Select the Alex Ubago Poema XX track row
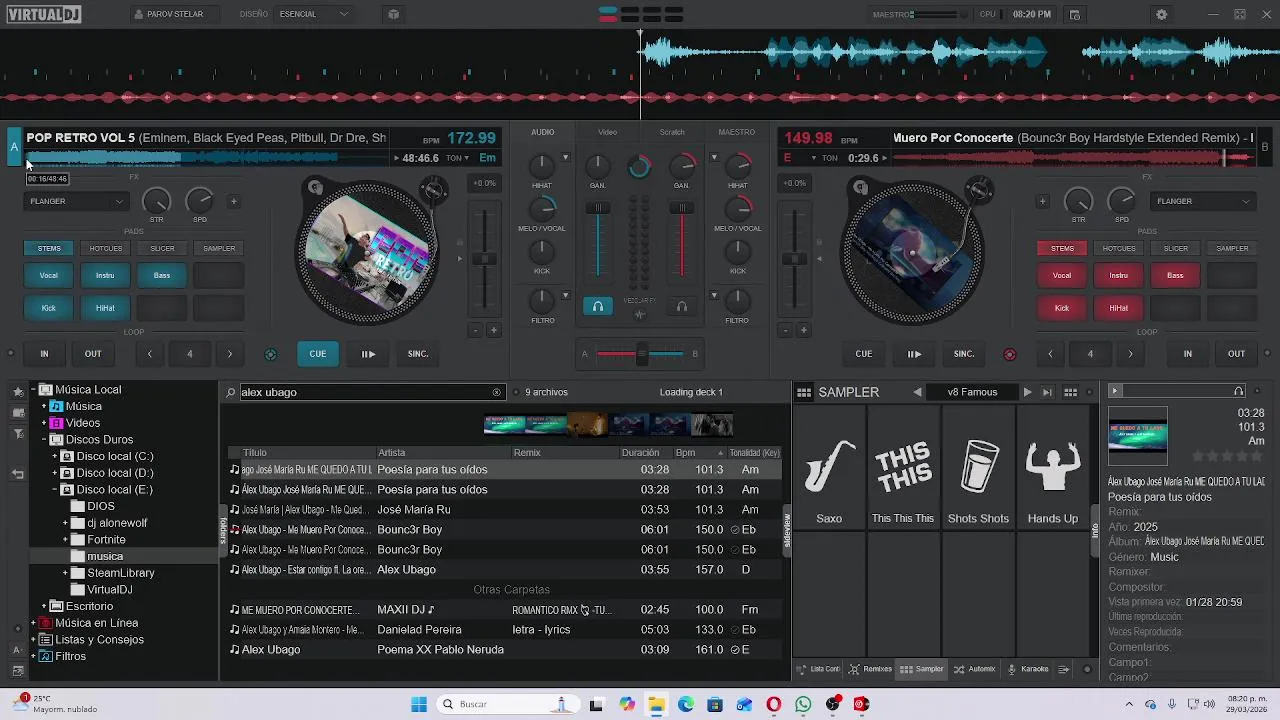Image resolution: width=1280 pixels, height=720 pixels. [505, 650]
